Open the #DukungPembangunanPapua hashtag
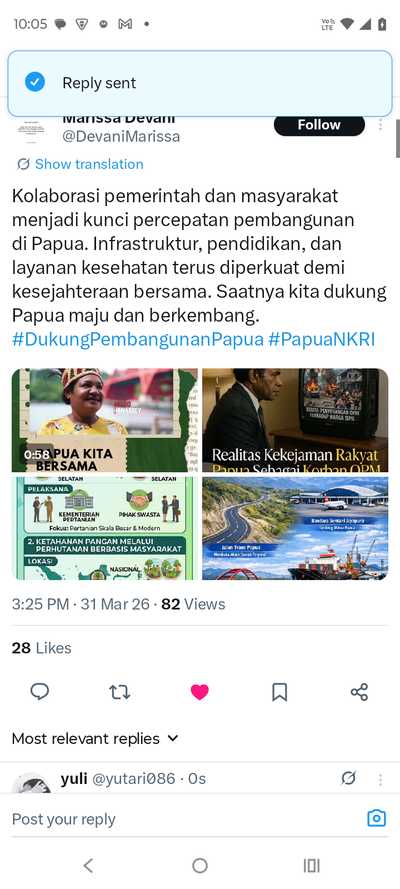Screen dimensions: 400x889 138,340
